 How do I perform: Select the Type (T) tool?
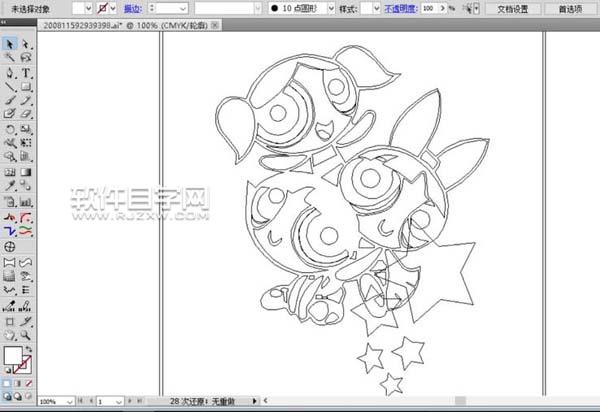point(26,73)
